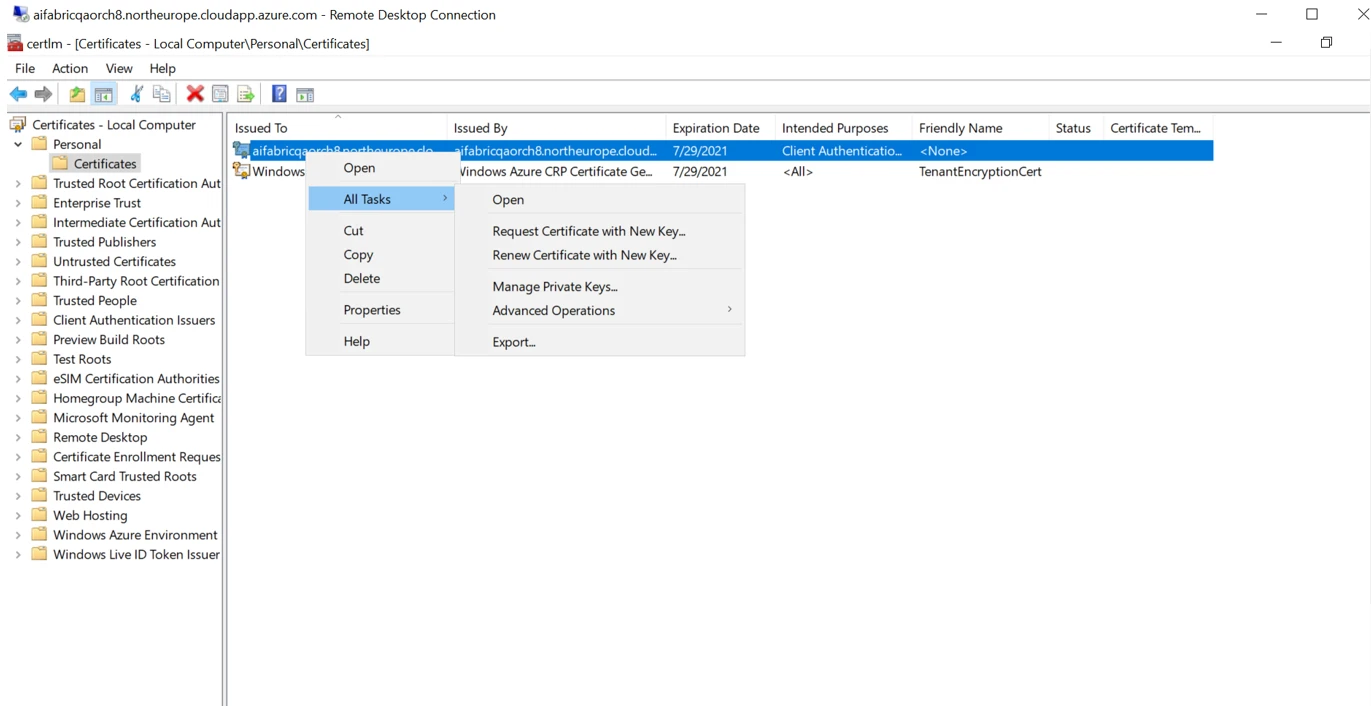
Task: Select Microsoft Monitoring Agent in tree
Action: (x=134, y=418)
